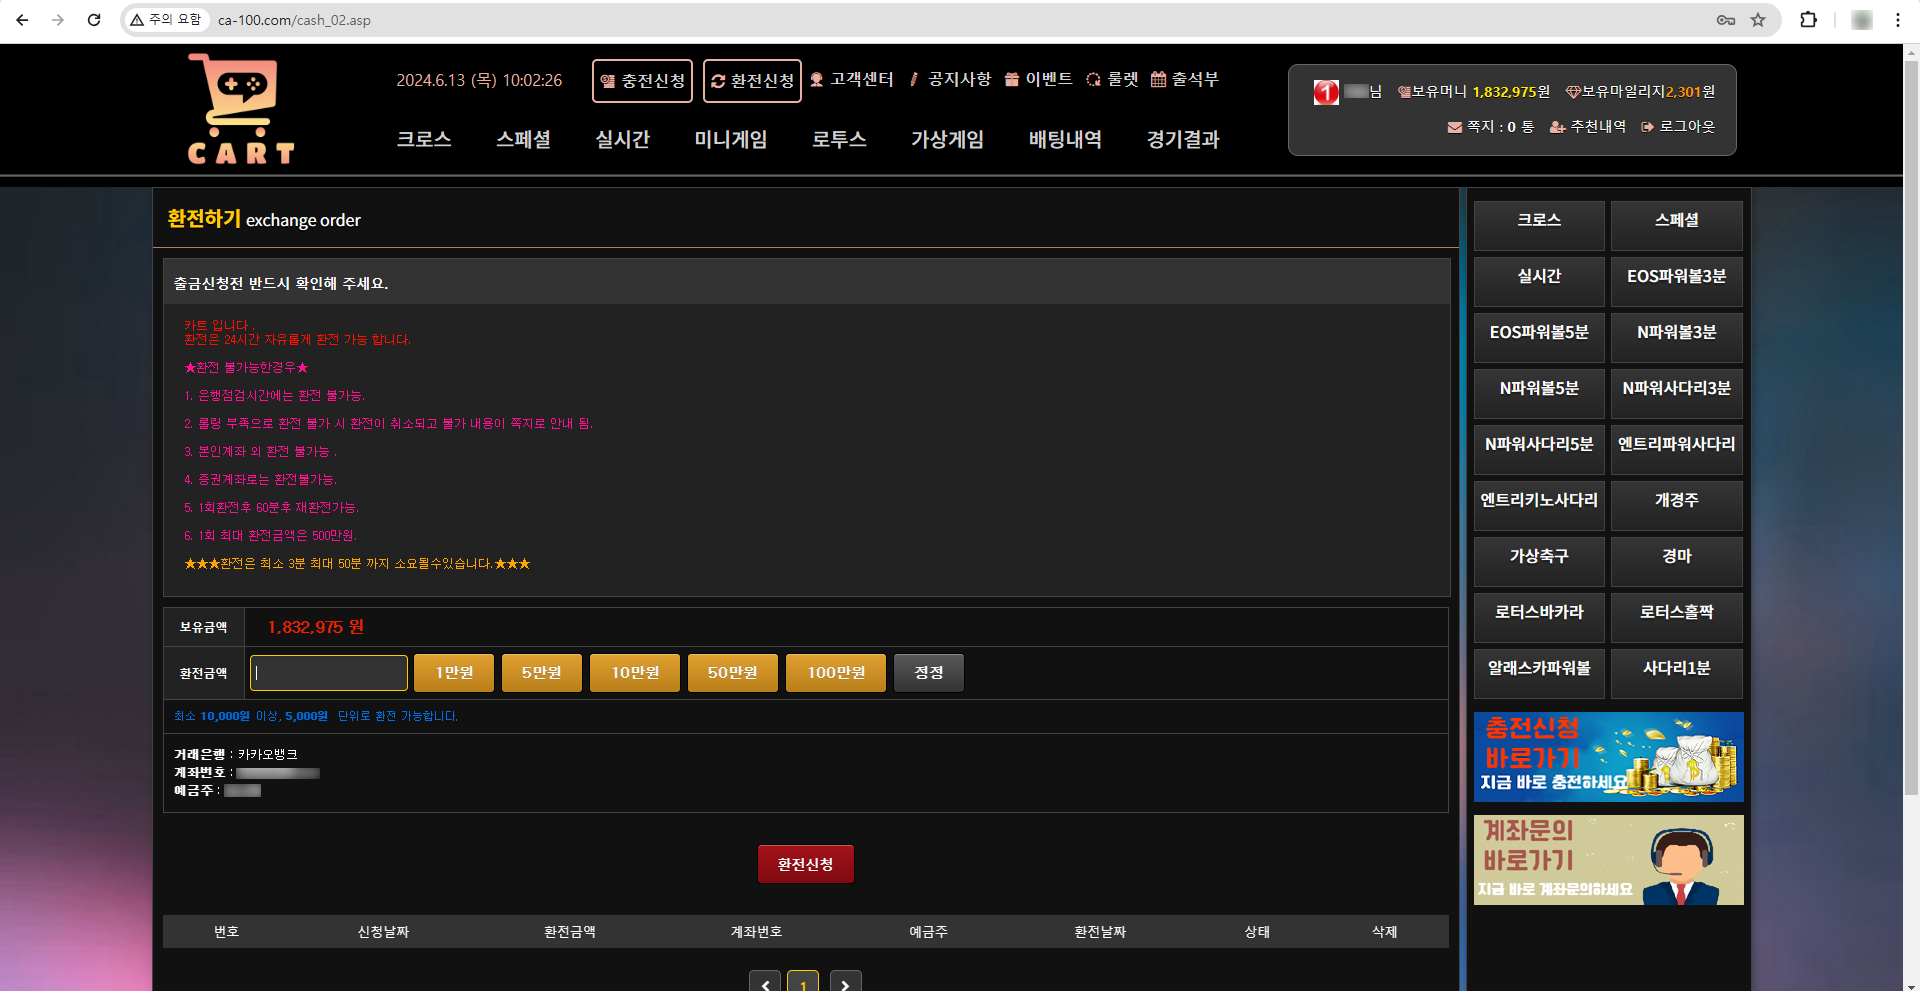Open 가상축구 virtual soccer game
Image resolution: width=1920 pixels, height=991 pixels.
click(x=1539, y=561)
